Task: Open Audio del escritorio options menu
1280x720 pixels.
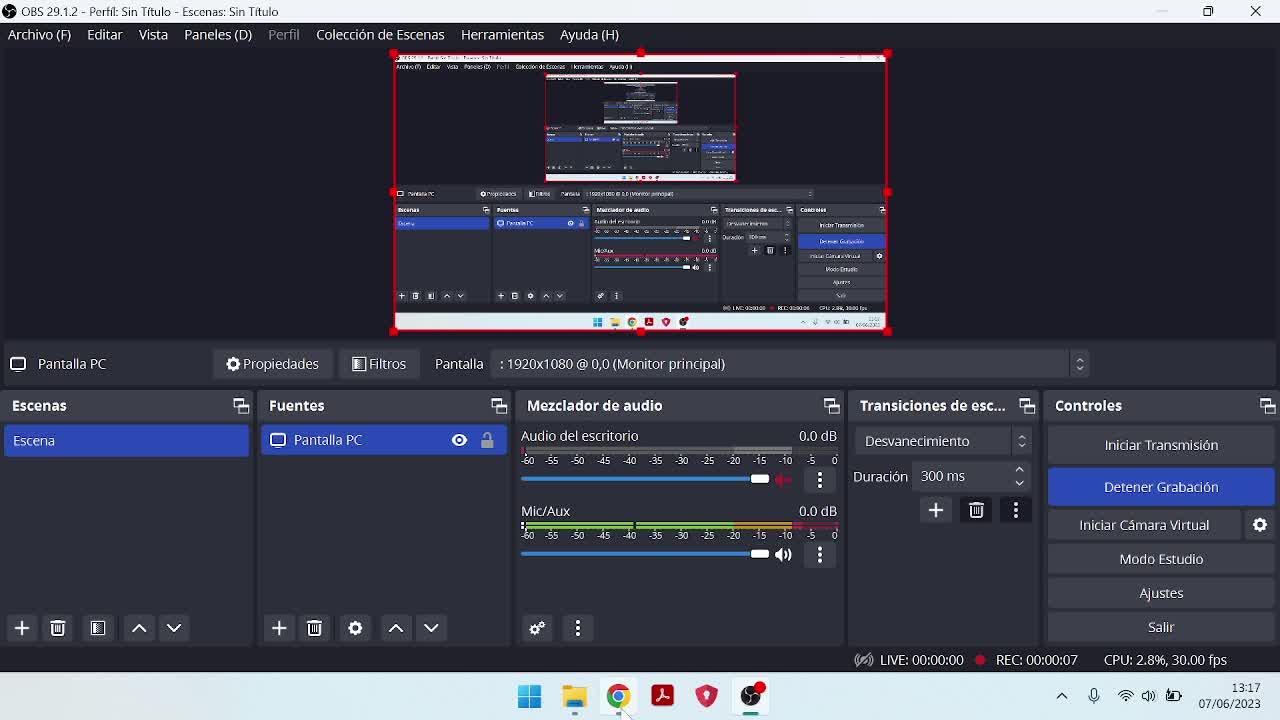Action: [x=820, y=480]
